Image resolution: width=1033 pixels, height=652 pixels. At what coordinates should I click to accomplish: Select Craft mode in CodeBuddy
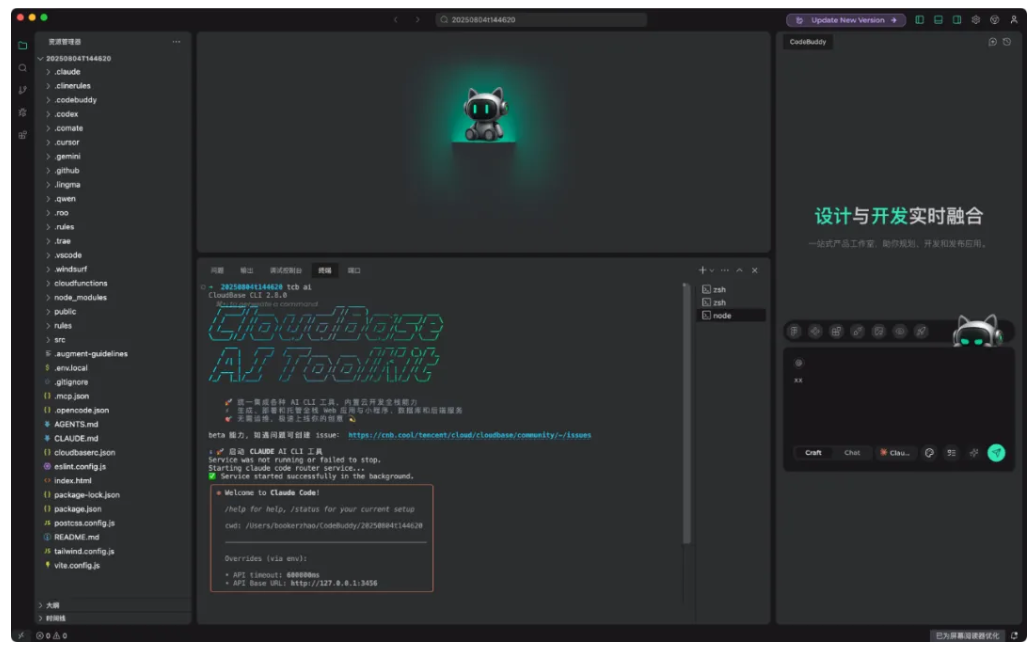click(x=813, y=453)
